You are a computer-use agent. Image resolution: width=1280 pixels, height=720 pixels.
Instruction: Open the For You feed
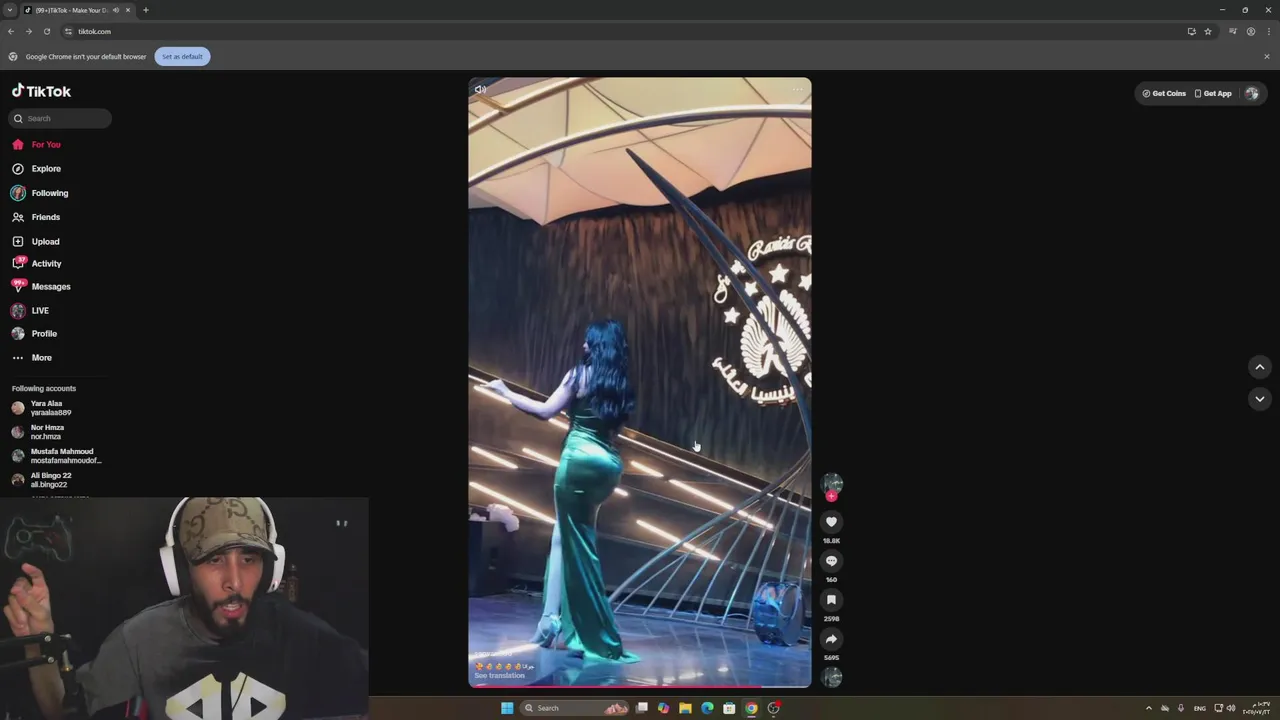coord(37,144)
